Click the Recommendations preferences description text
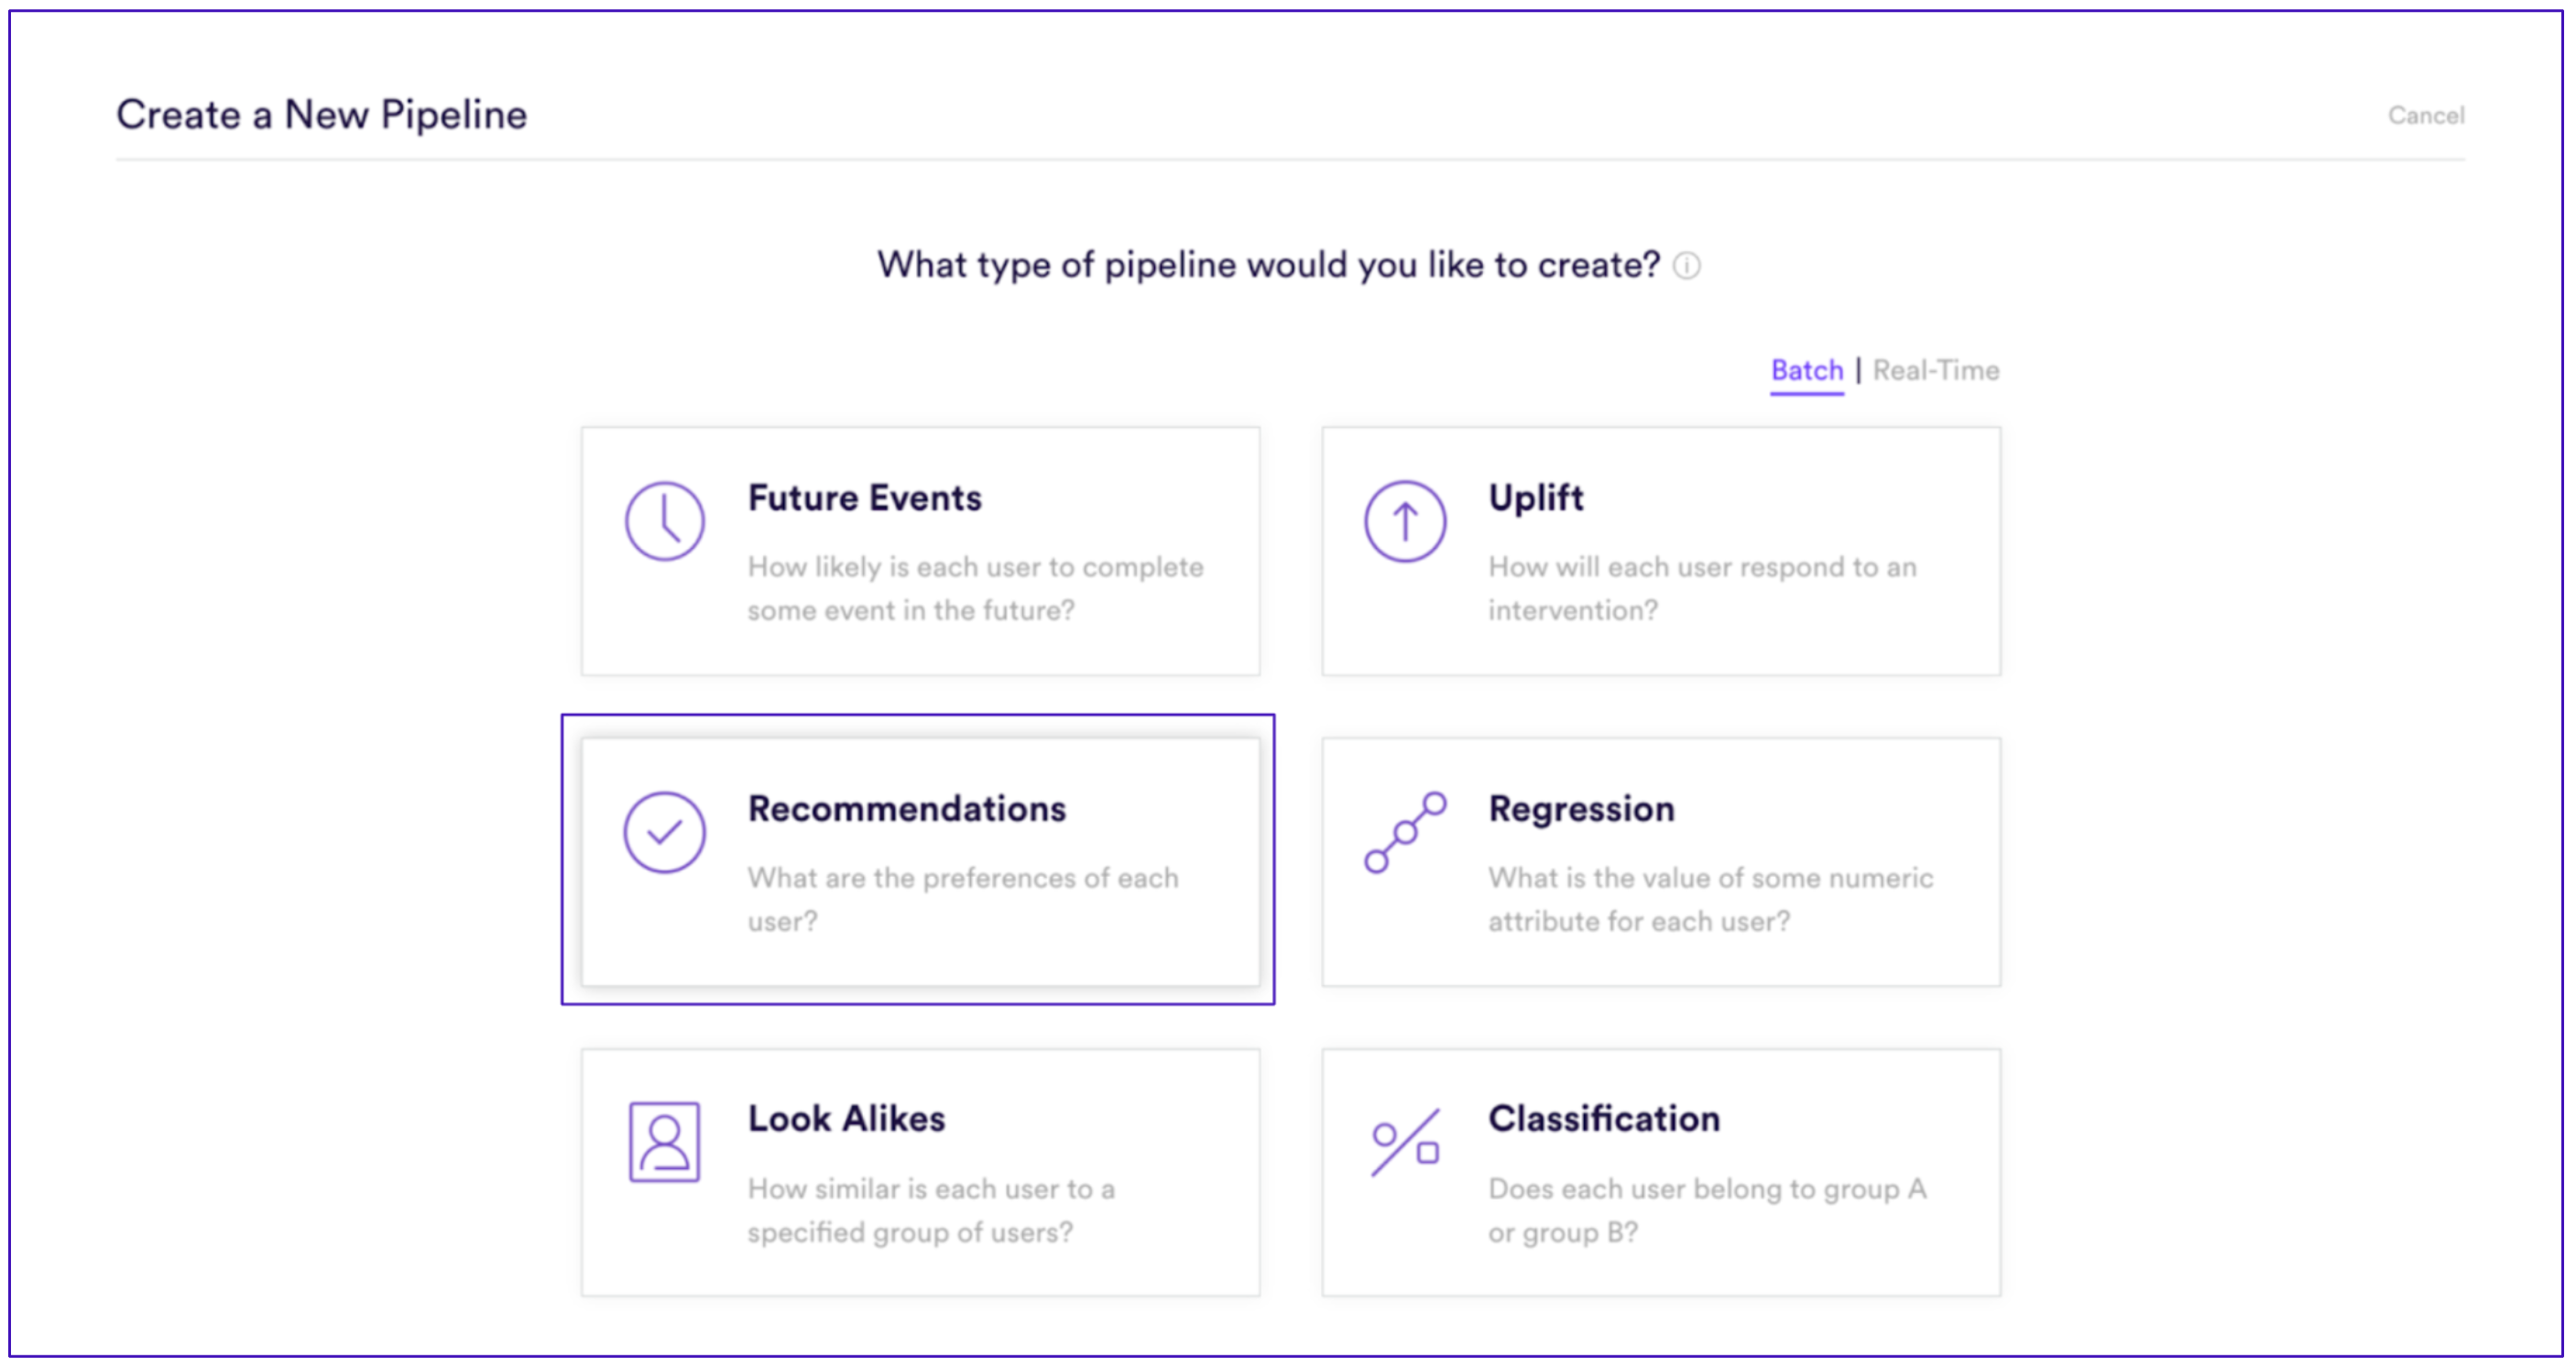Viewport: 2576px width, 1369px height. click(x=963, y=899)
